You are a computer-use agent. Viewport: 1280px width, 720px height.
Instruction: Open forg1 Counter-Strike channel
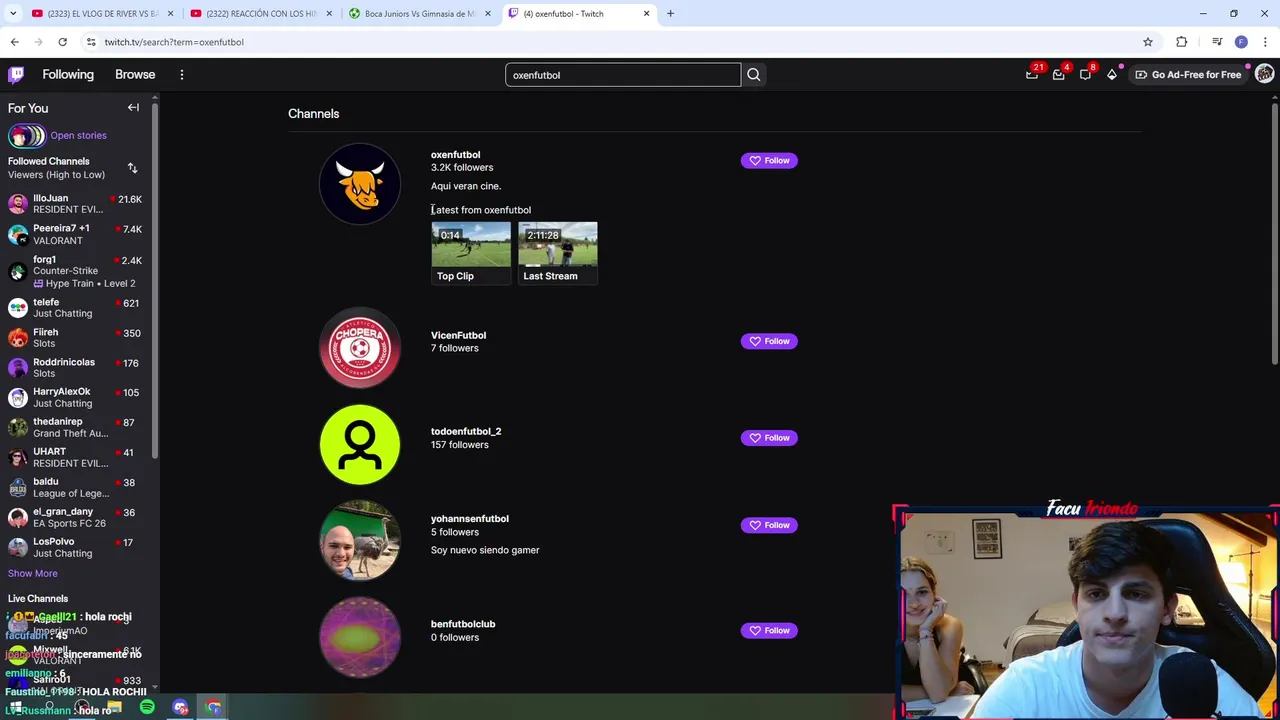coord(76,271)
